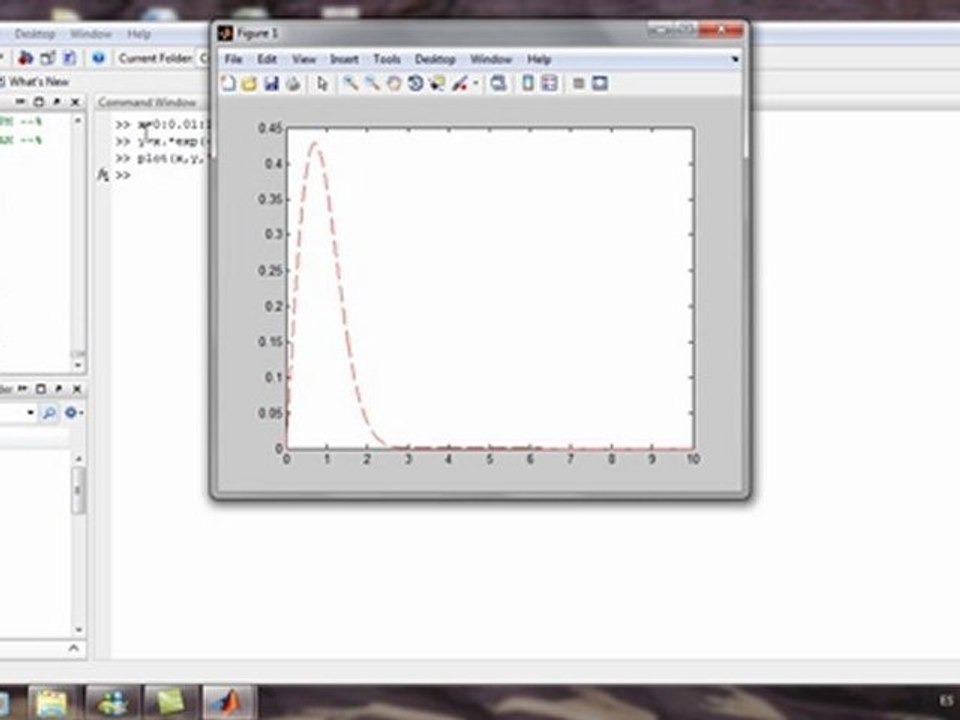The image size is (960, 720).
Task: Click the Profiler icon in MATLAB toolbar
Action: click(x=69, y=58)
